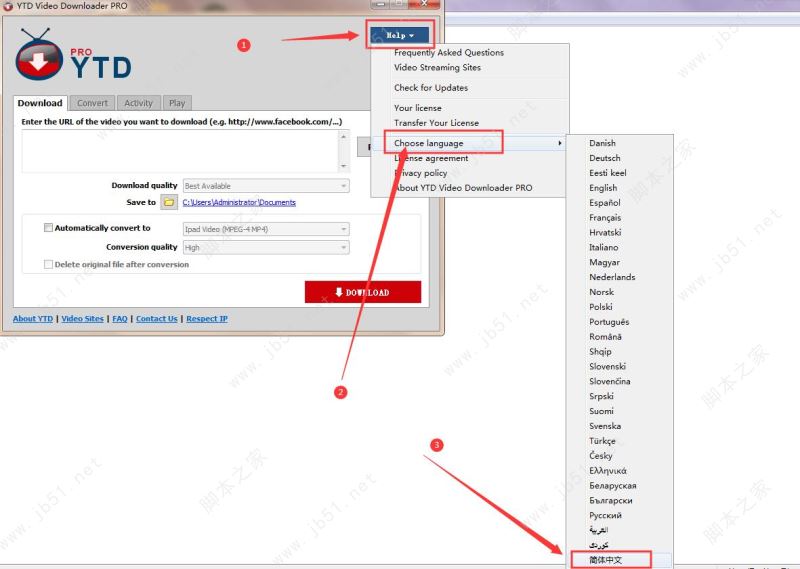Viewport: 800px width, 569px height.
Task: Choose Español language
Action: (x=619, y=203)
